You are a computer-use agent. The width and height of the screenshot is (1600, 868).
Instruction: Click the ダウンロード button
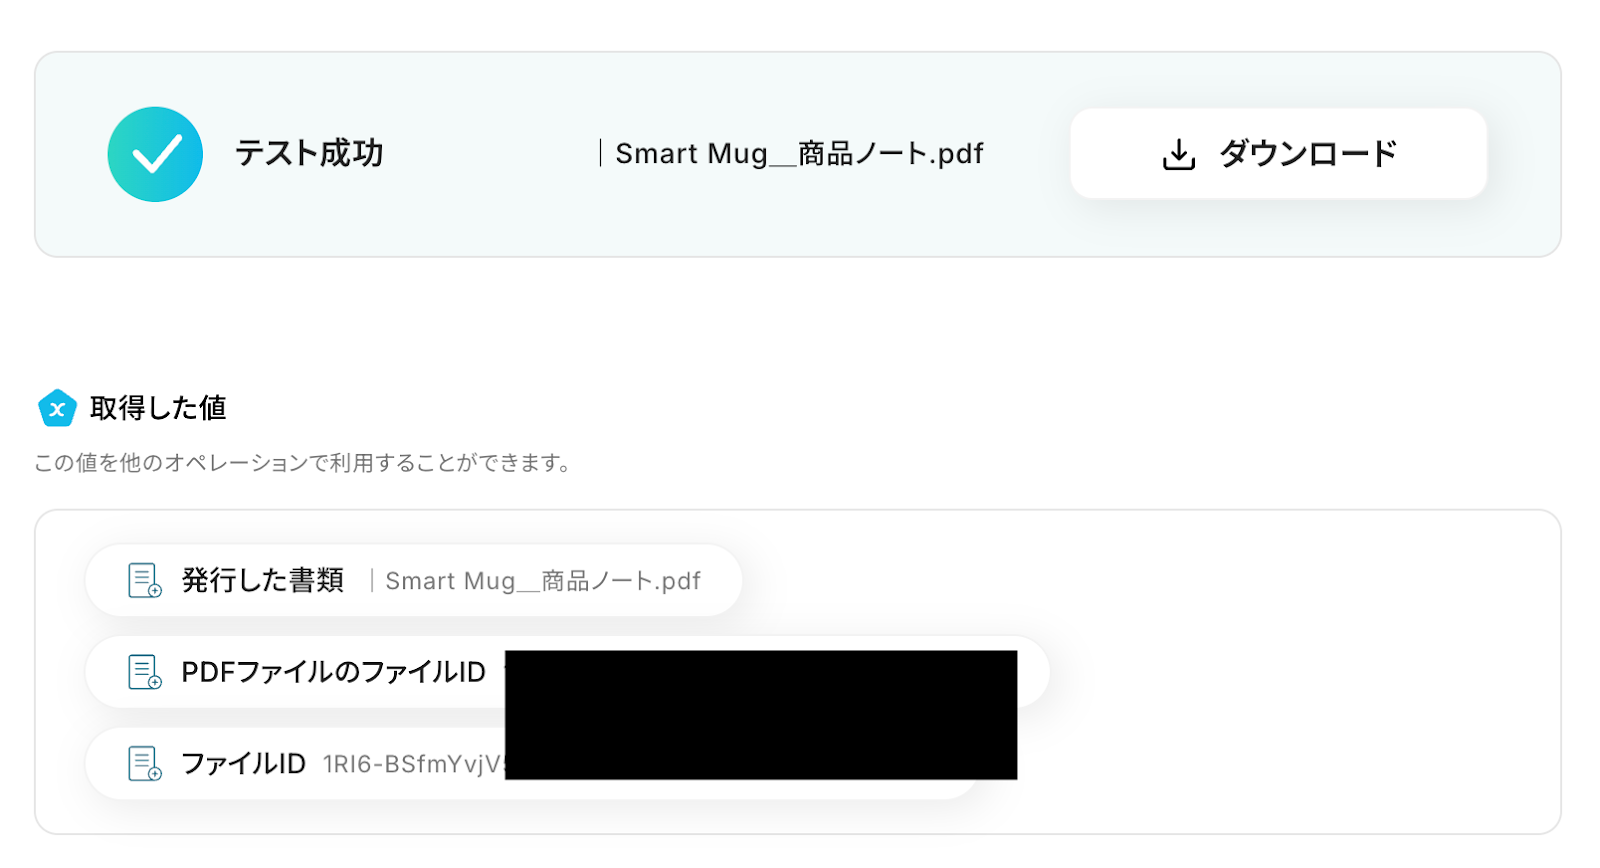[1278, 154]
